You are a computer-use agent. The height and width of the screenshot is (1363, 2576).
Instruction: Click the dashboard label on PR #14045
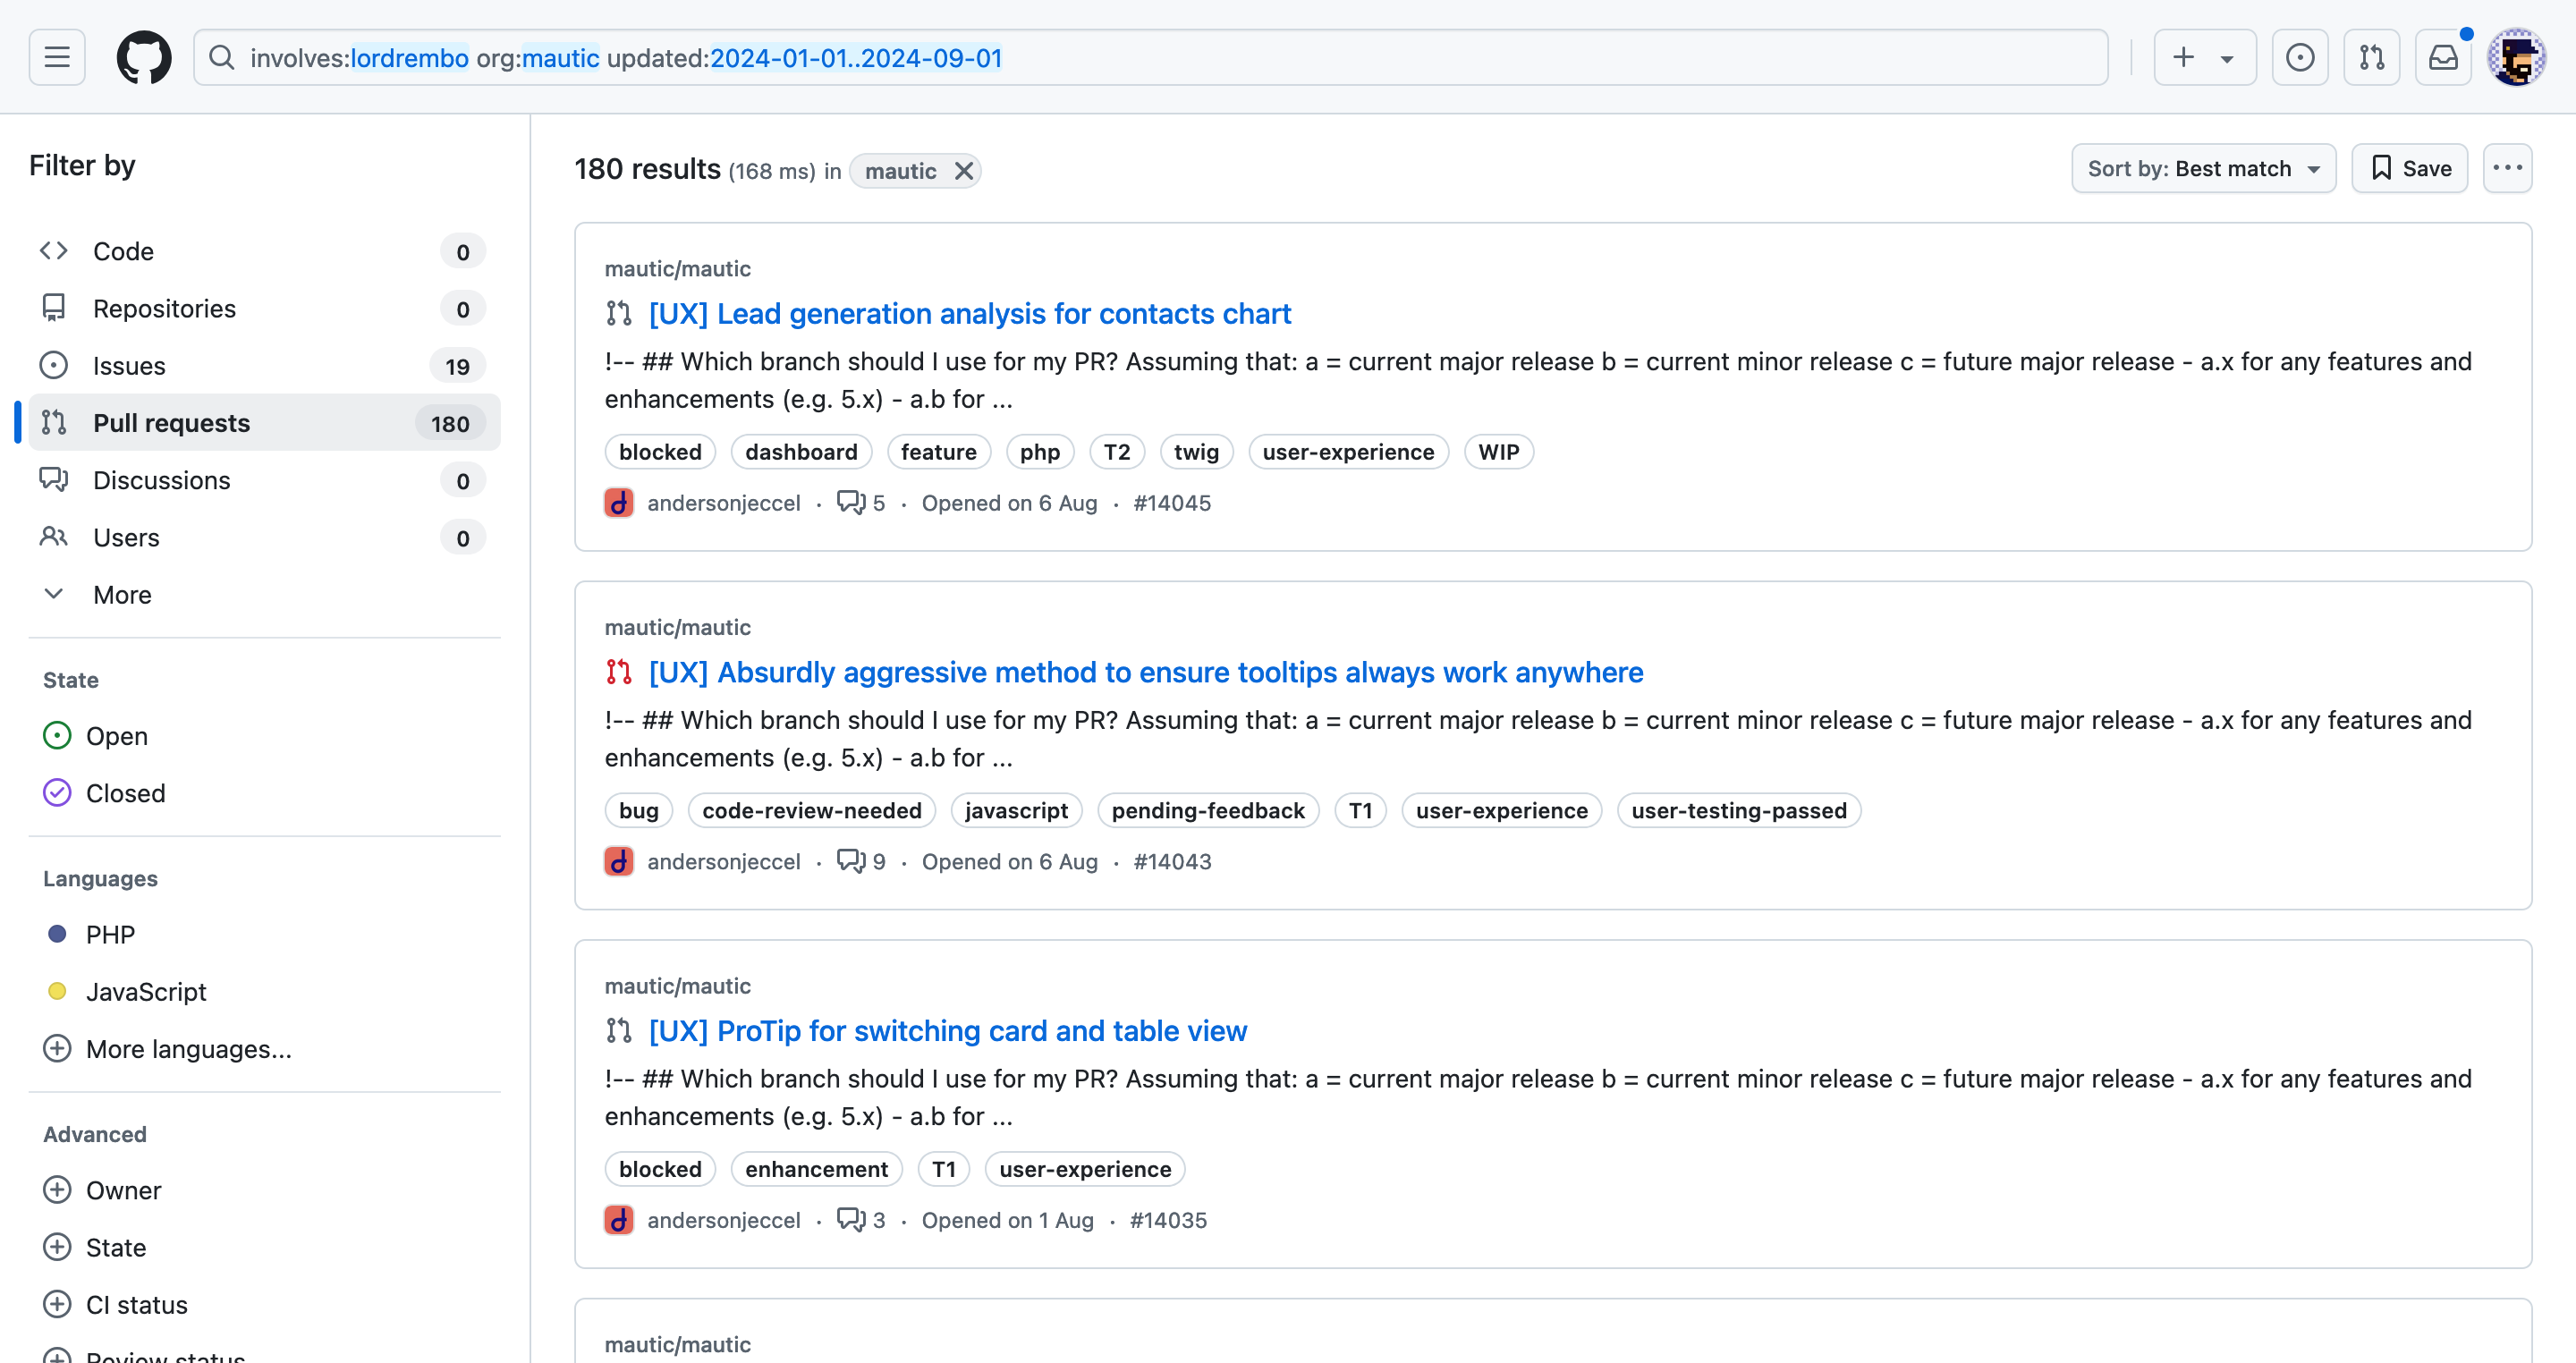[801, 451]
